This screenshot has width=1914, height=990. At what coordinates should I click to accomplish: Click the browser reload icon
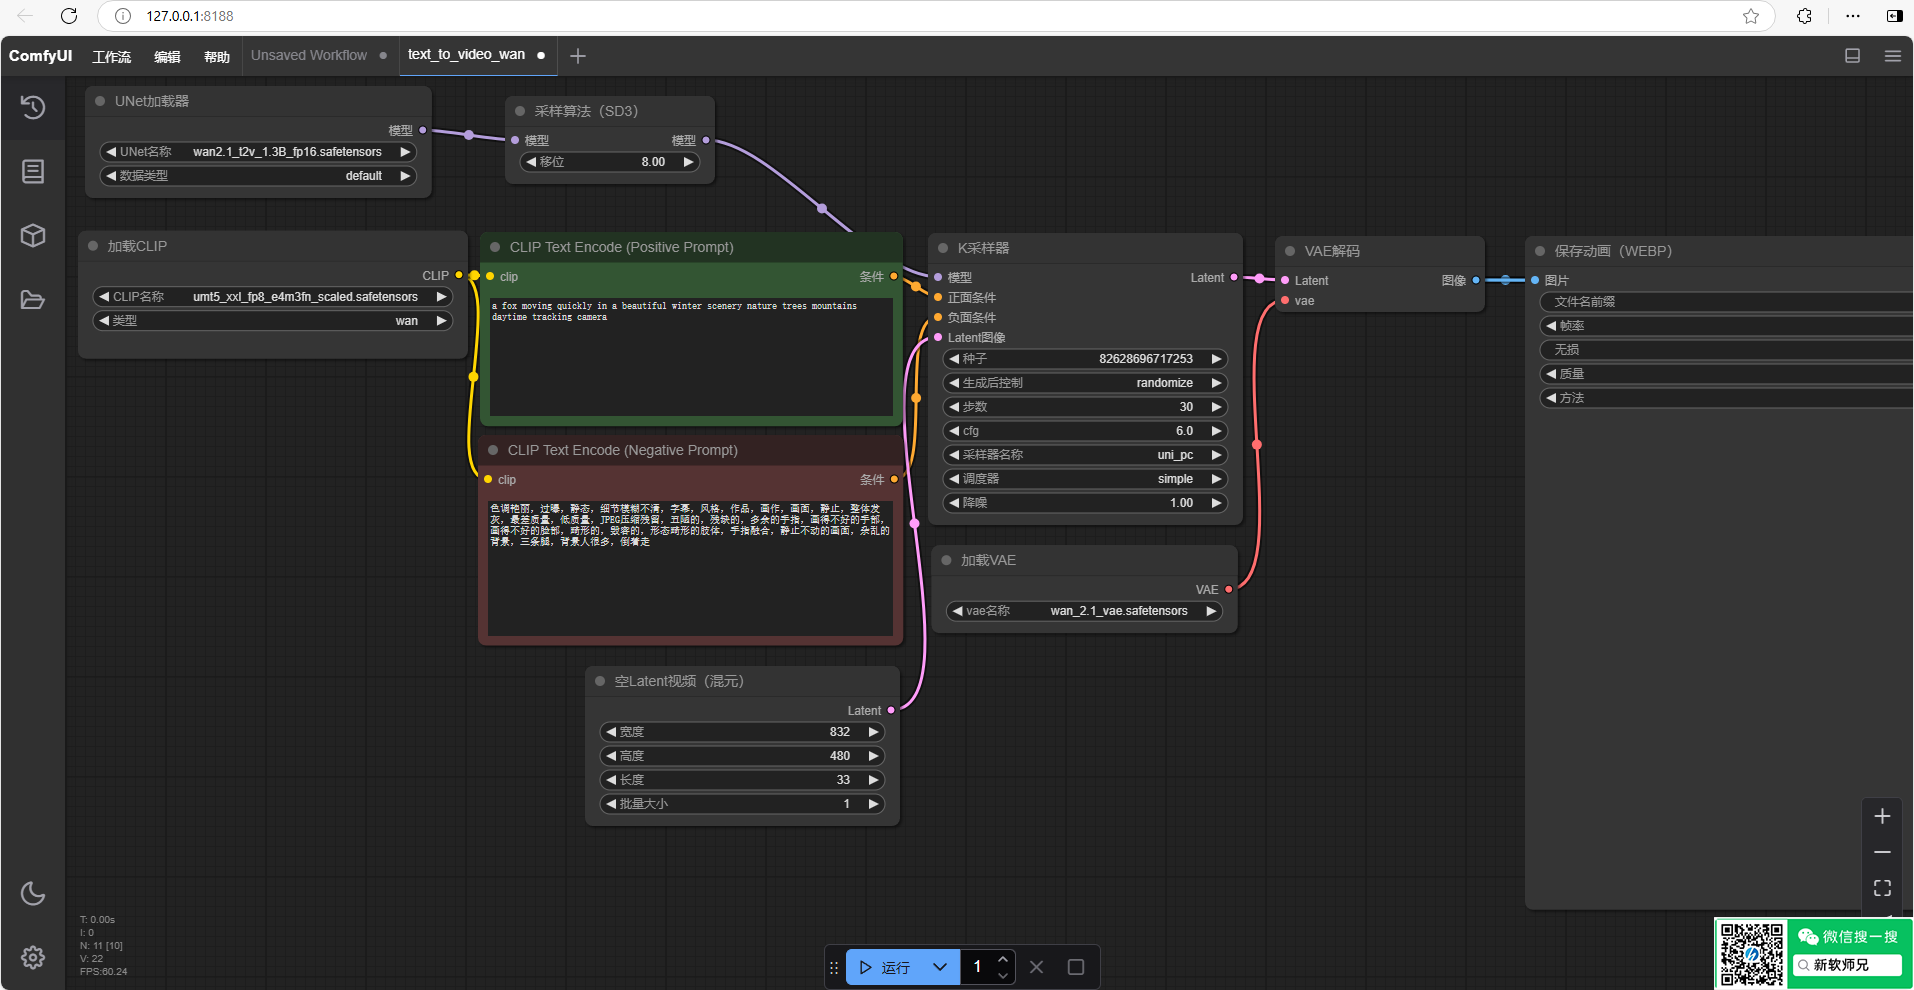[69, 16]
